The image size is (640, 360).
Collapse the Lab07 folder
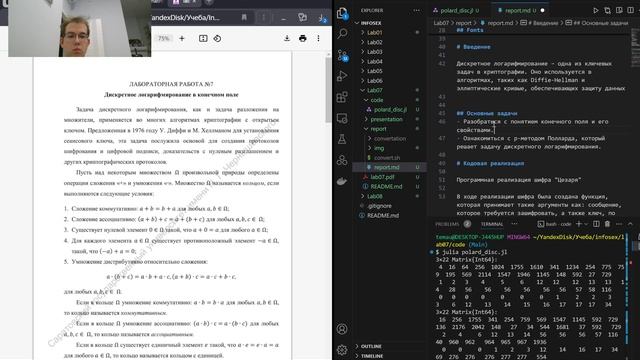click(x=374, y=90)
